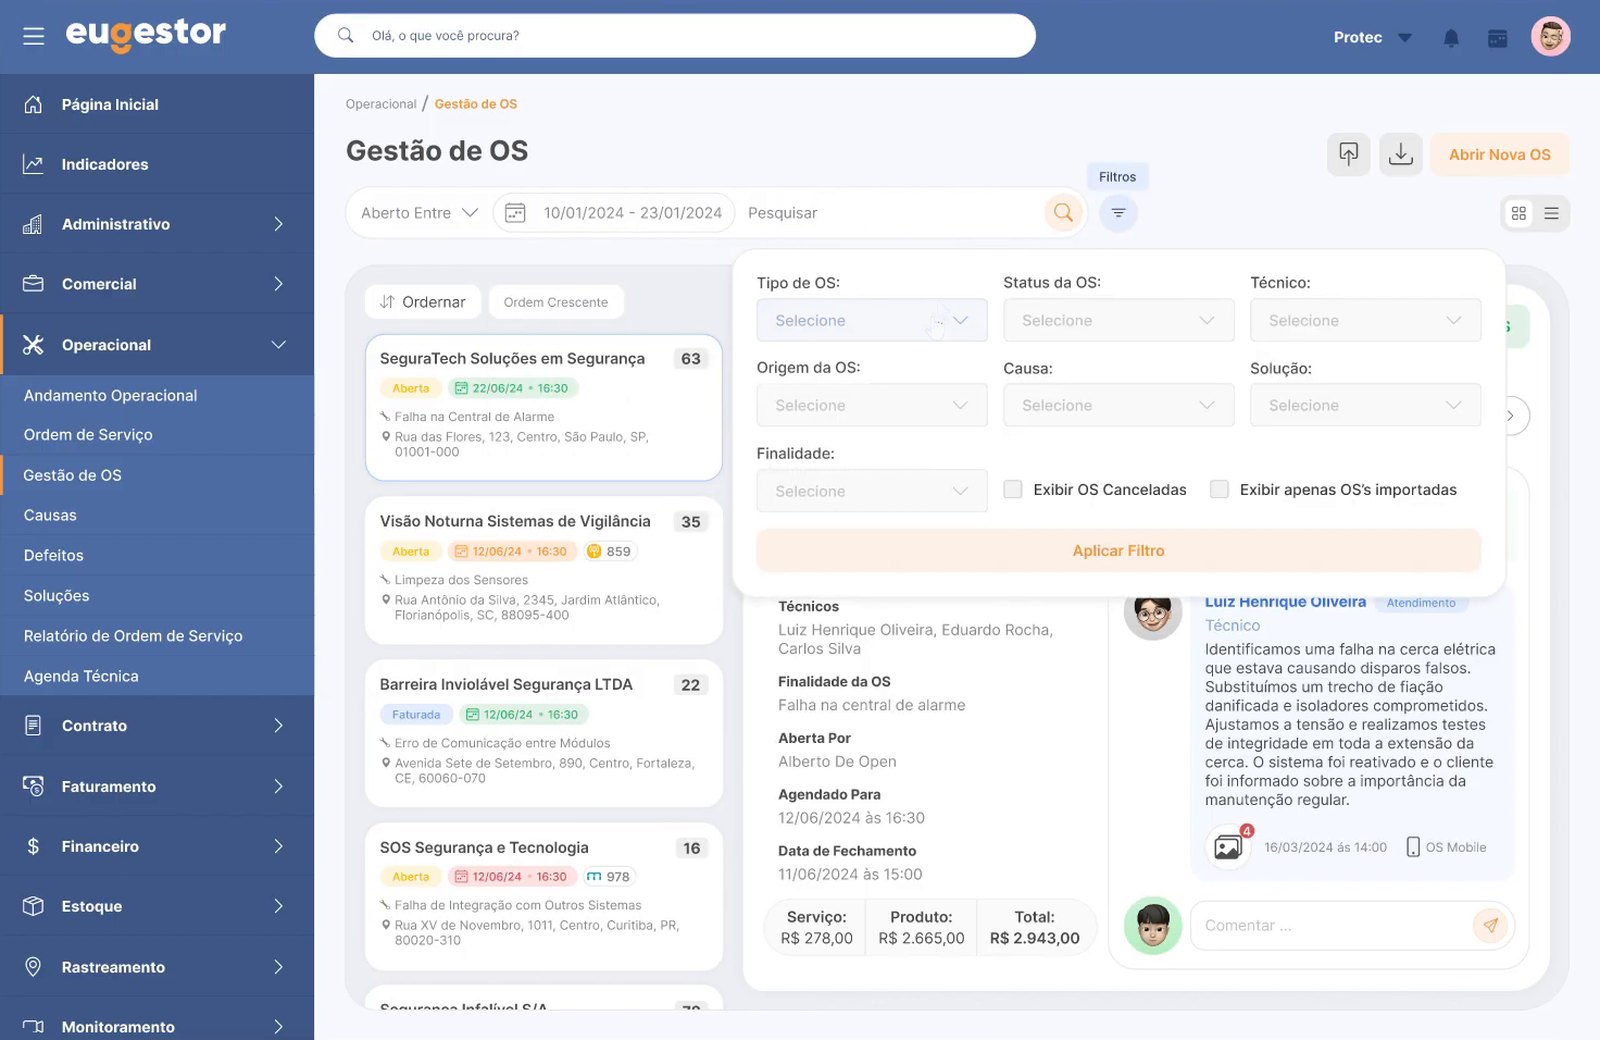Click the Ordem Crescente button

click(x=556, y=302)
